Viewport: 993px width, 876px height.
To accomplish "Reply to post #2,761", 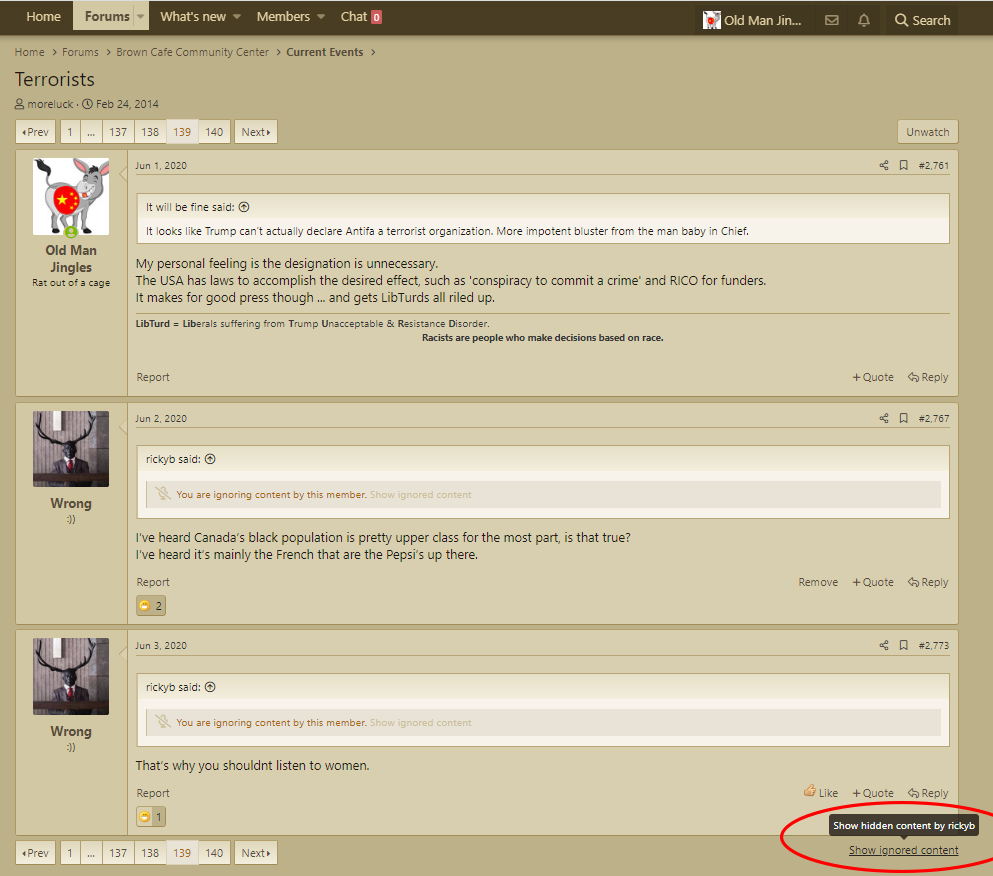I will tap(928, 377).
